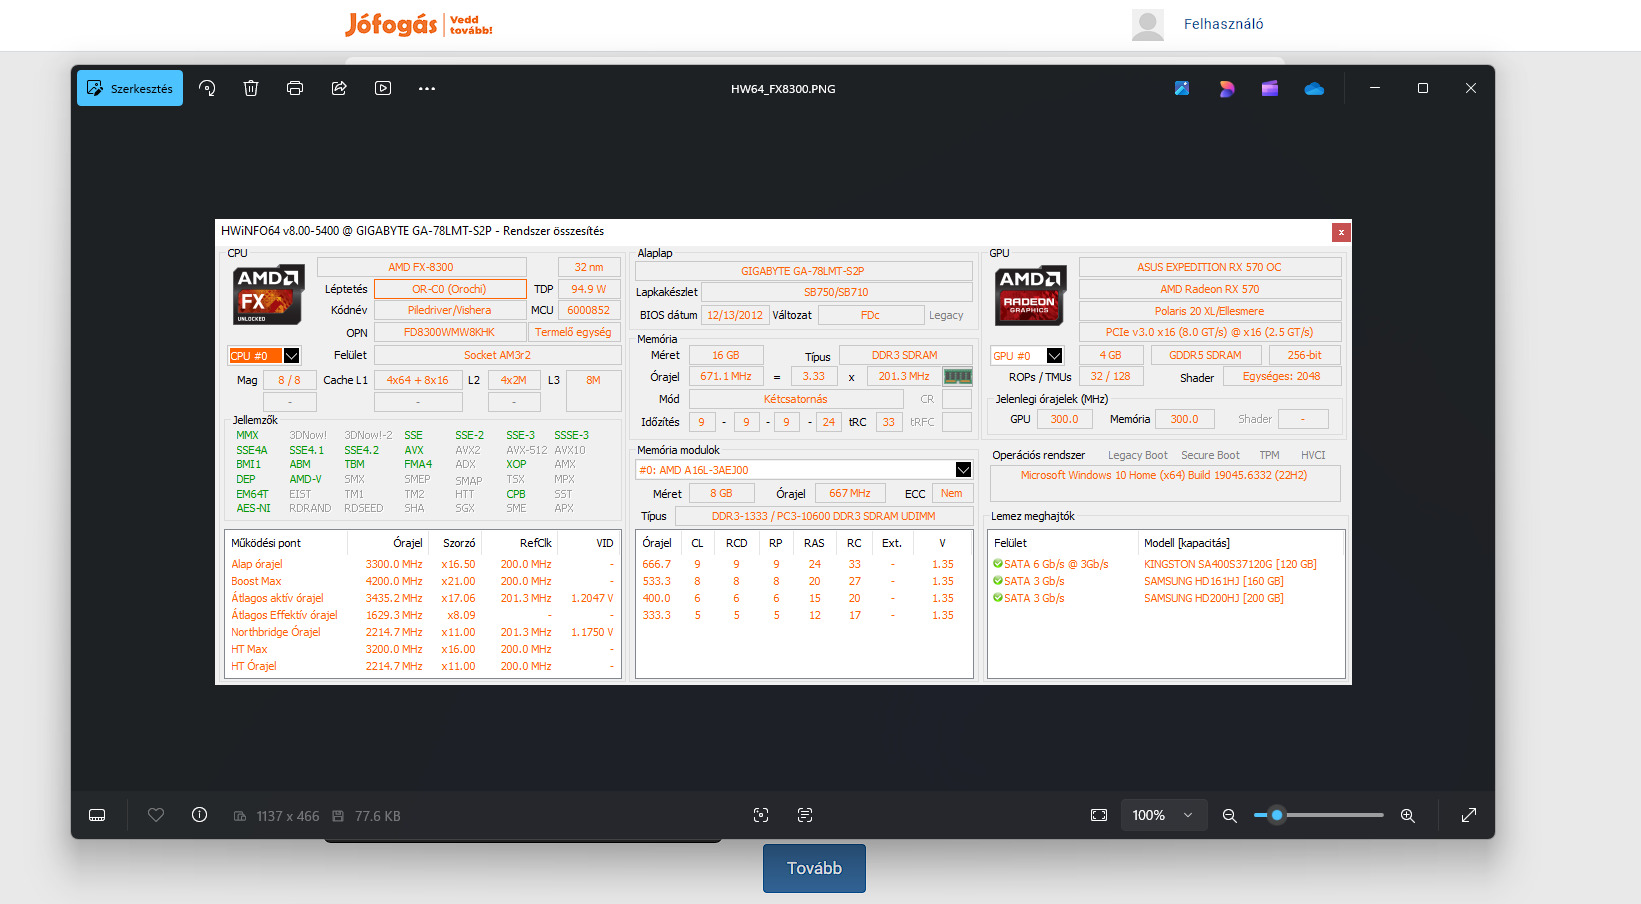Viewport: 1641px width, 904px height.
Task: Print the current image
Action: point(295,88)
